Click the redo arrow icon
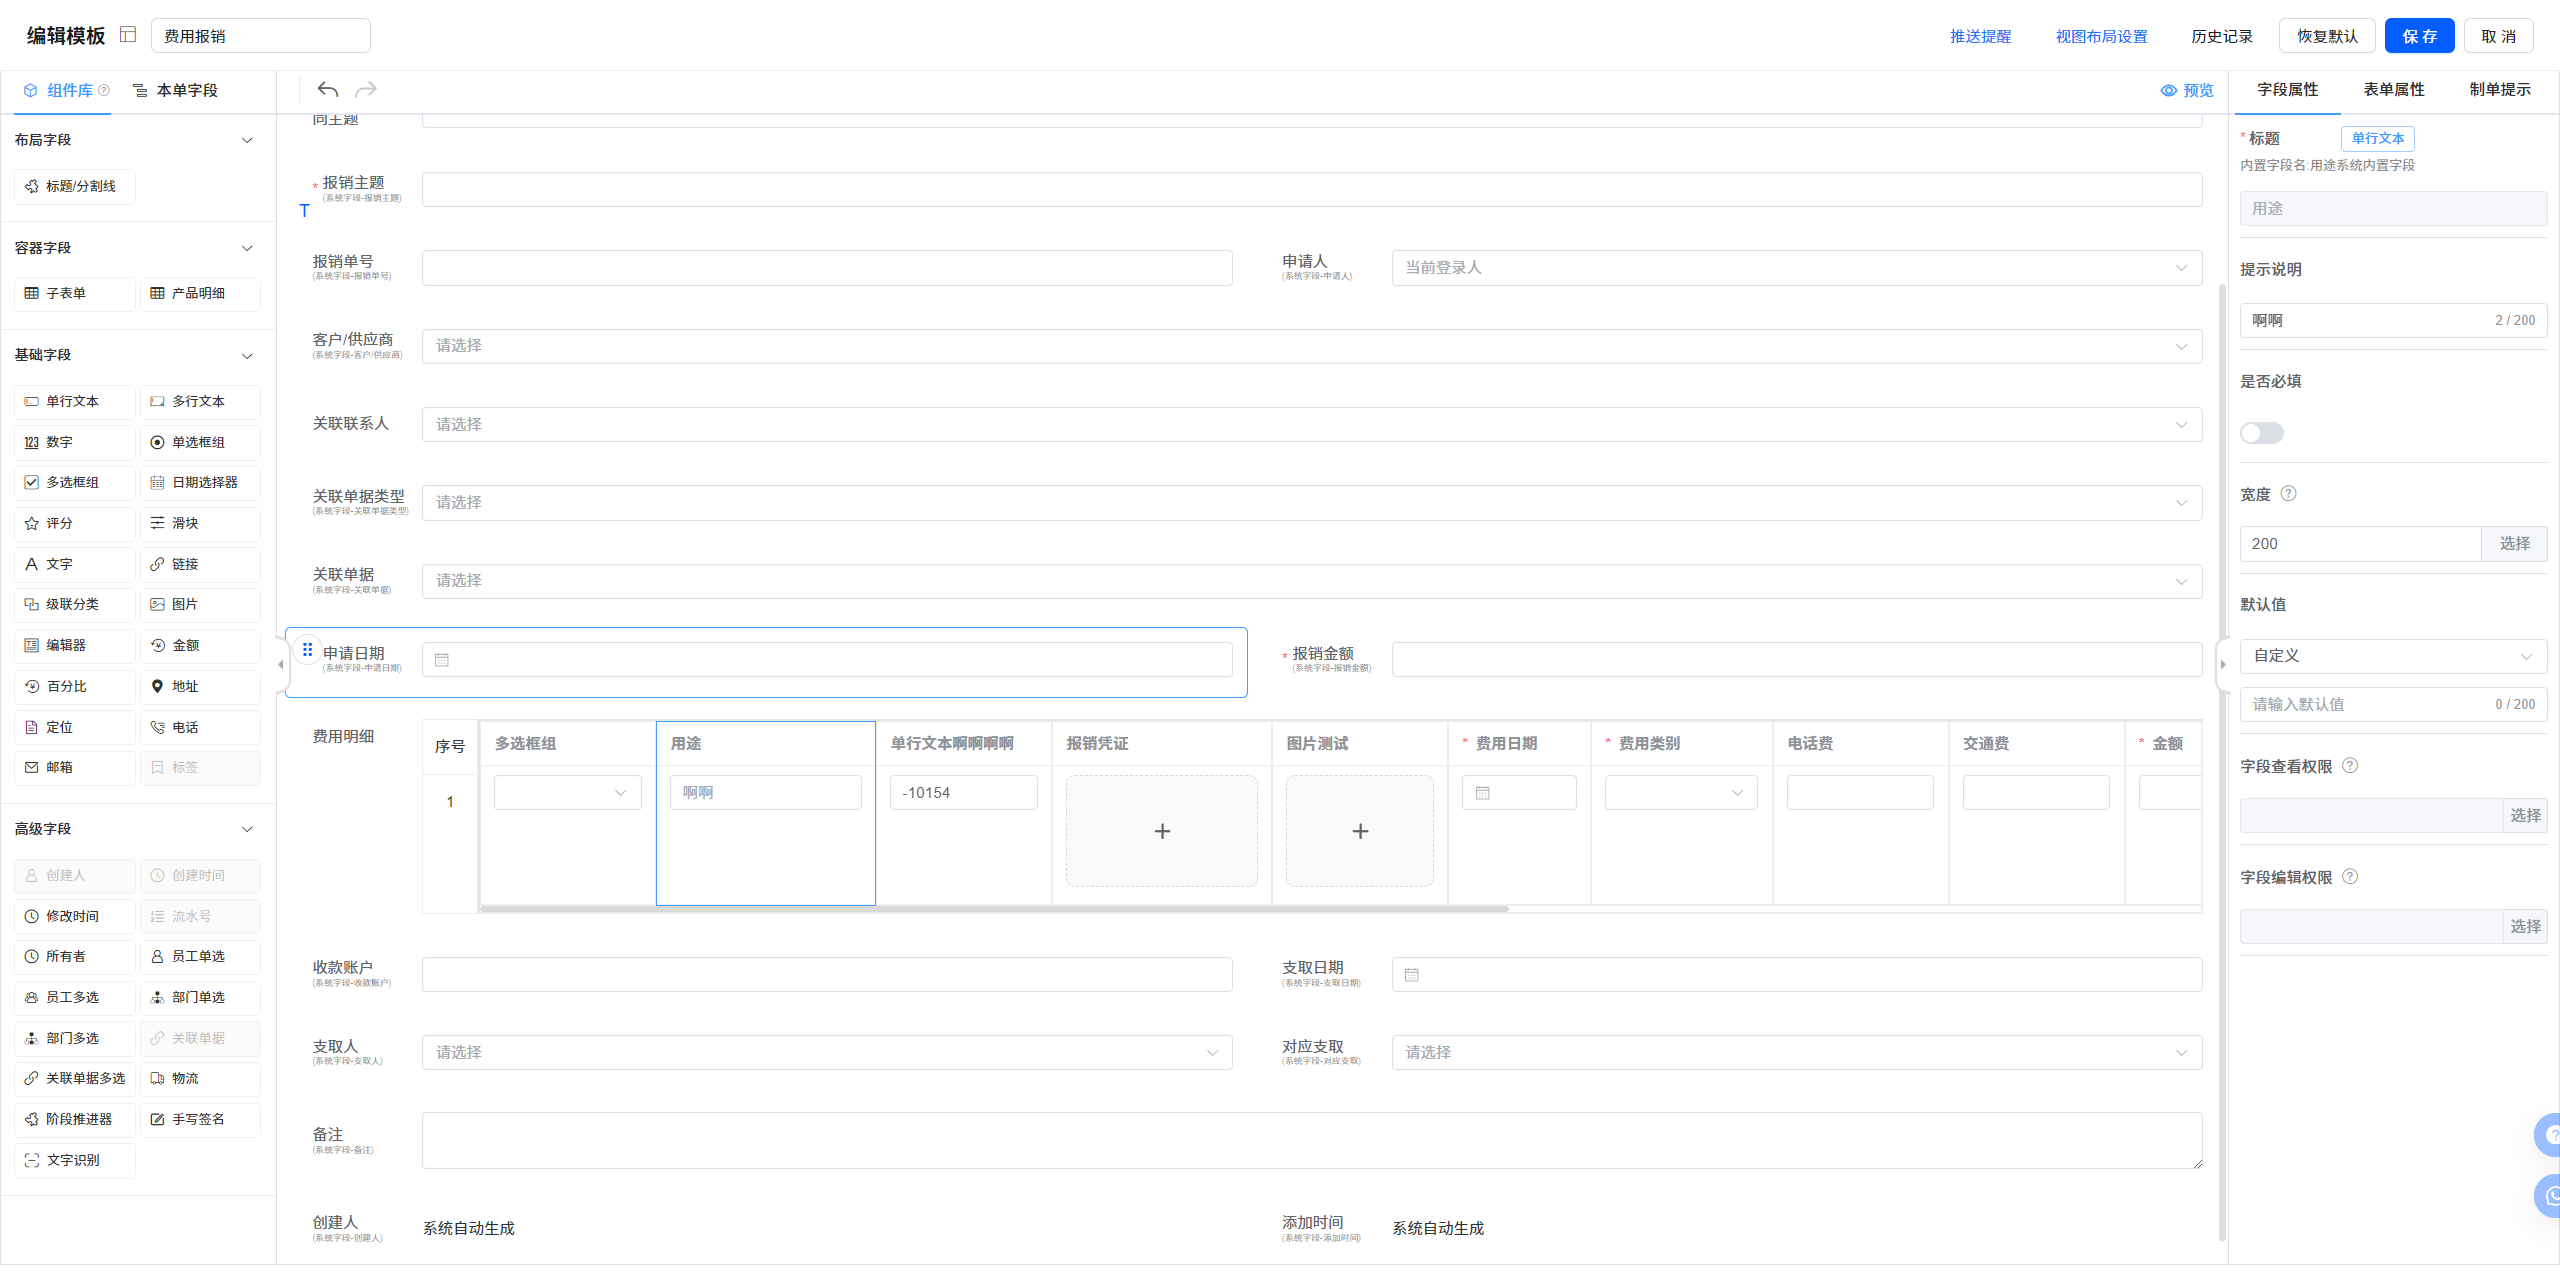Viewport: 2560px width, 1271px height. [x=366, y=90]
